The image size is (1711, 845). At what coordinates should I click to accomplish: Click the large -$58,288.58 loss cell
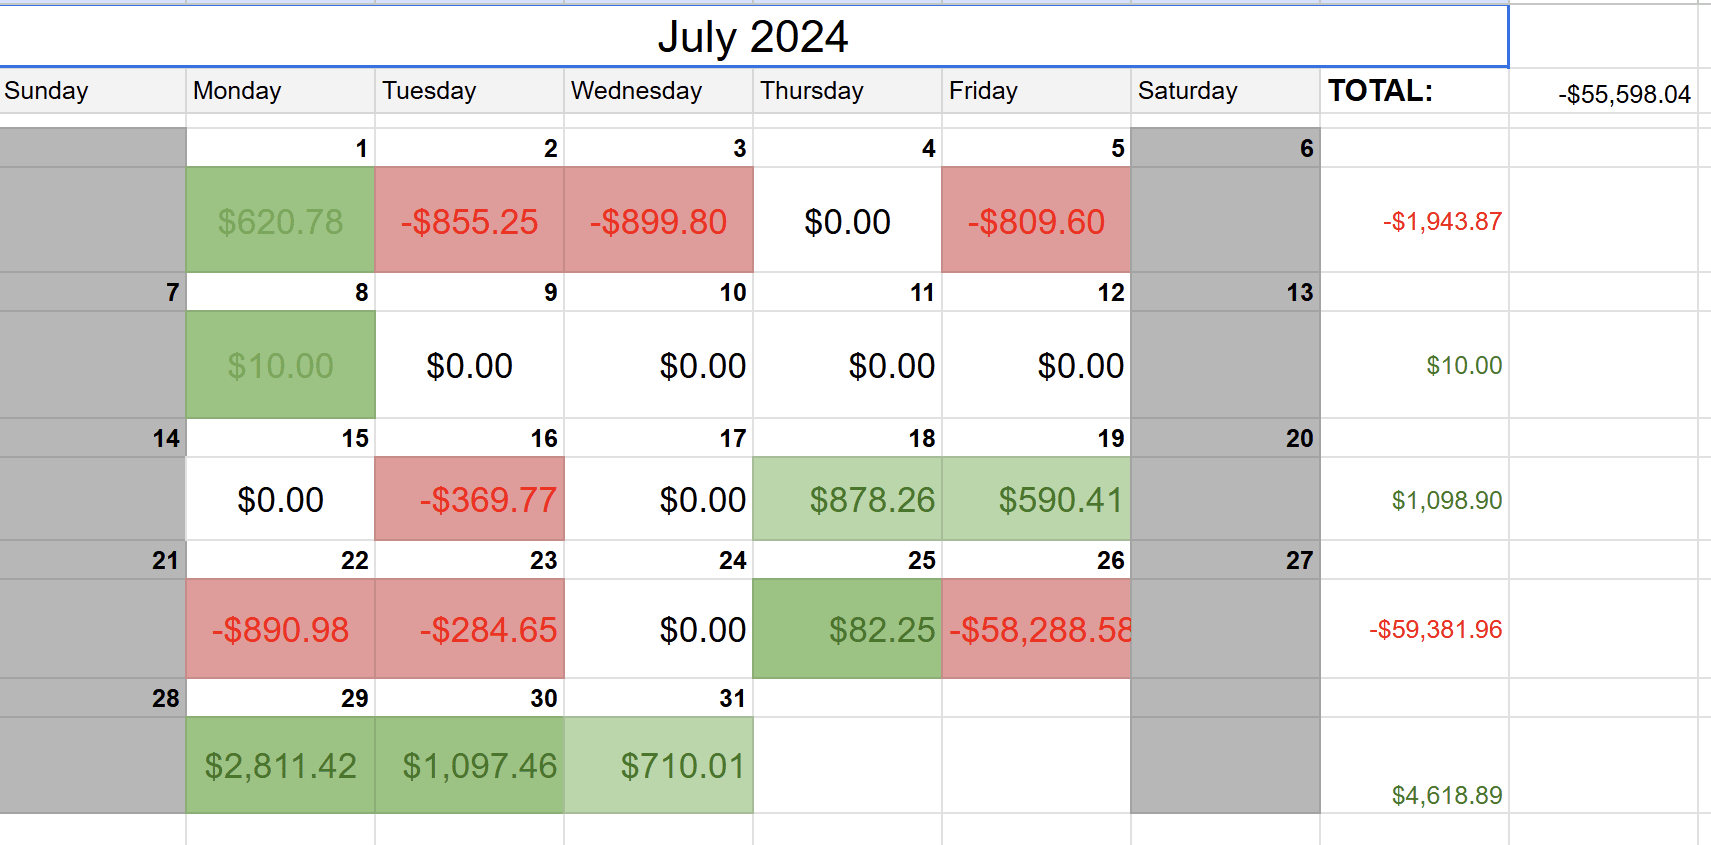click(1036, 629)
